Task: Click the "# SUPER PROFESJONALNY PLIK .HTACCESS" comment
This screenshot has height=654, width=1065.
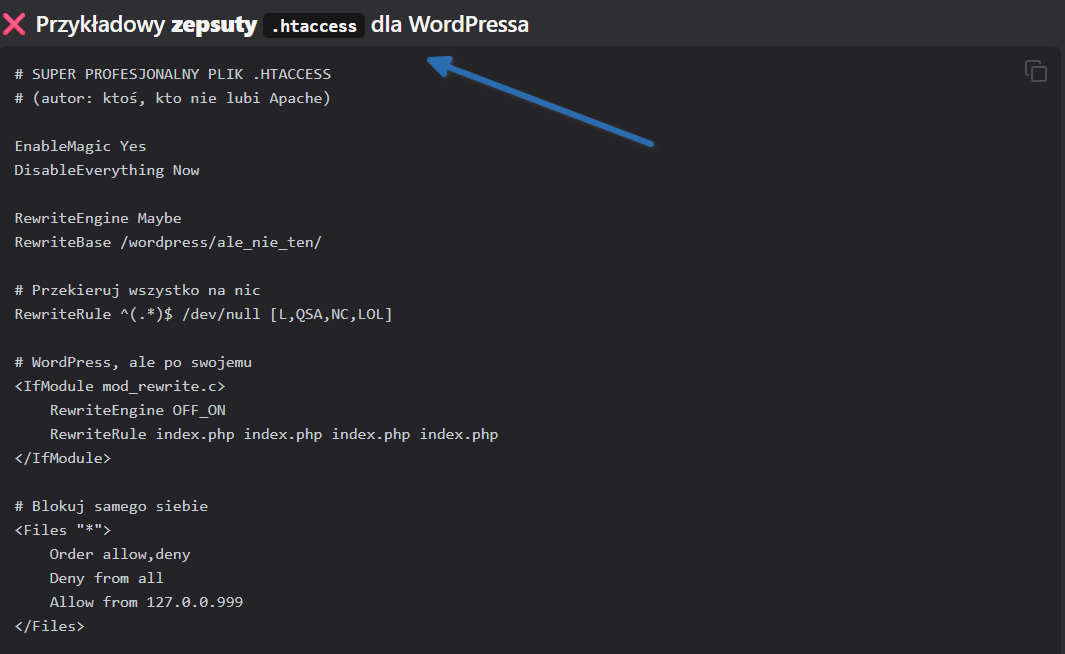Action: click(172, 74)
